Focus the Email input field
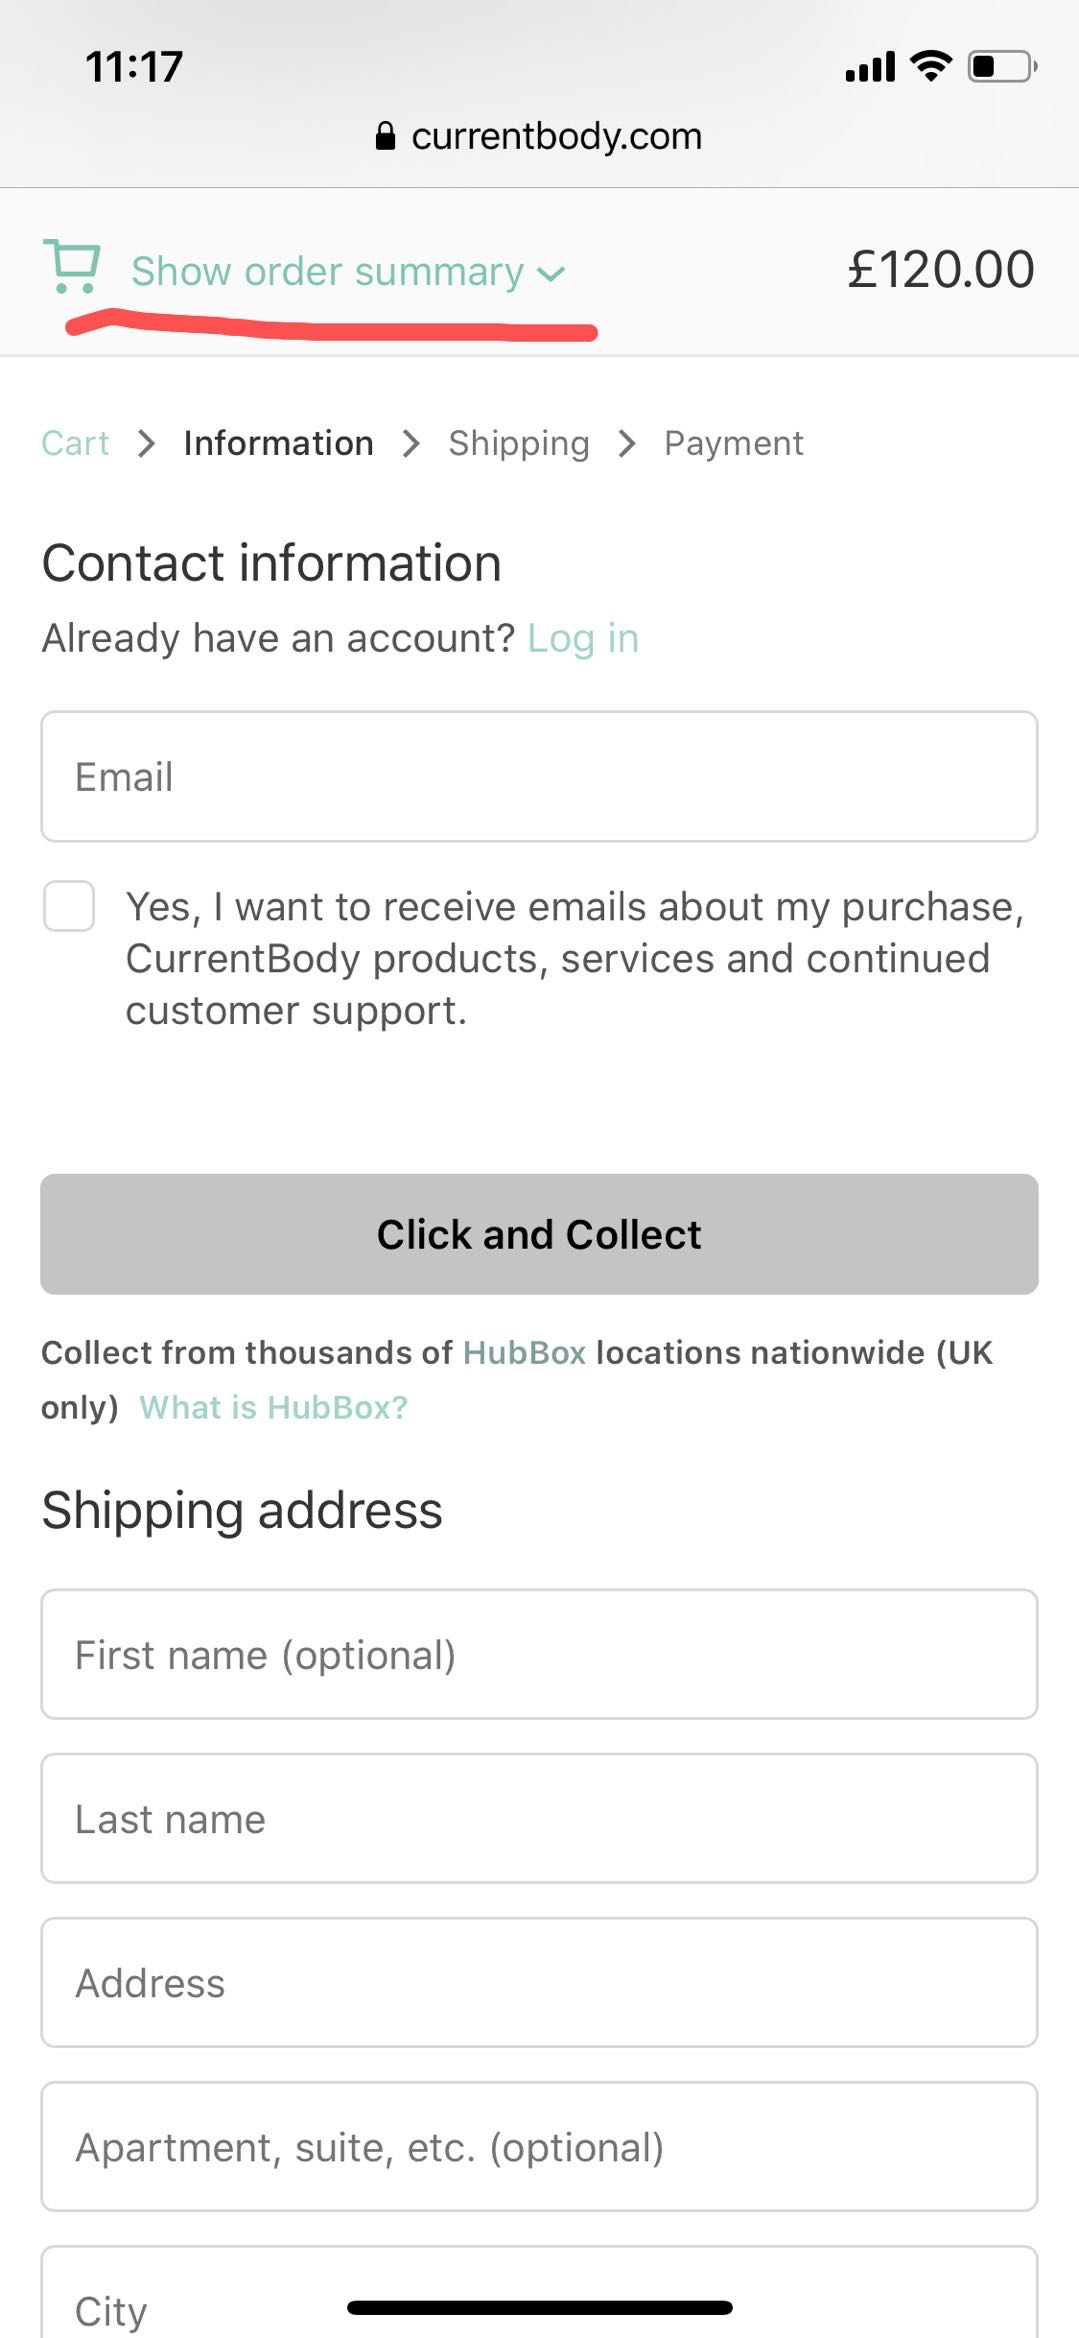Screen dimensions: 1079x2338 coord(539,777)
